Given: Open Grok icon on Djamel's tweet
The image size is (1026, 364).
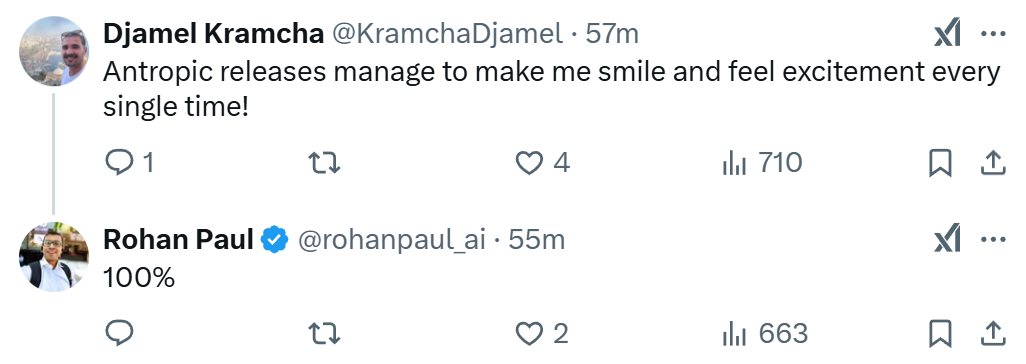Looking at the screenshot, I should pos(947,33).
